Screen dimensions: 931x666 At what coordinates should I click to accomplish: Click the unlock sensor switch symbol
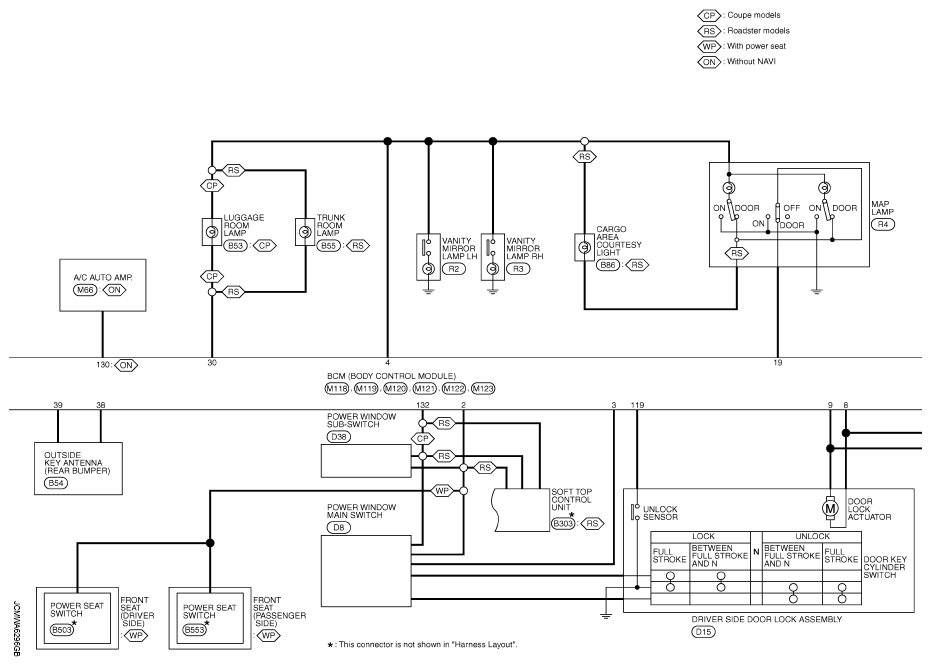[x=635, y=514]
